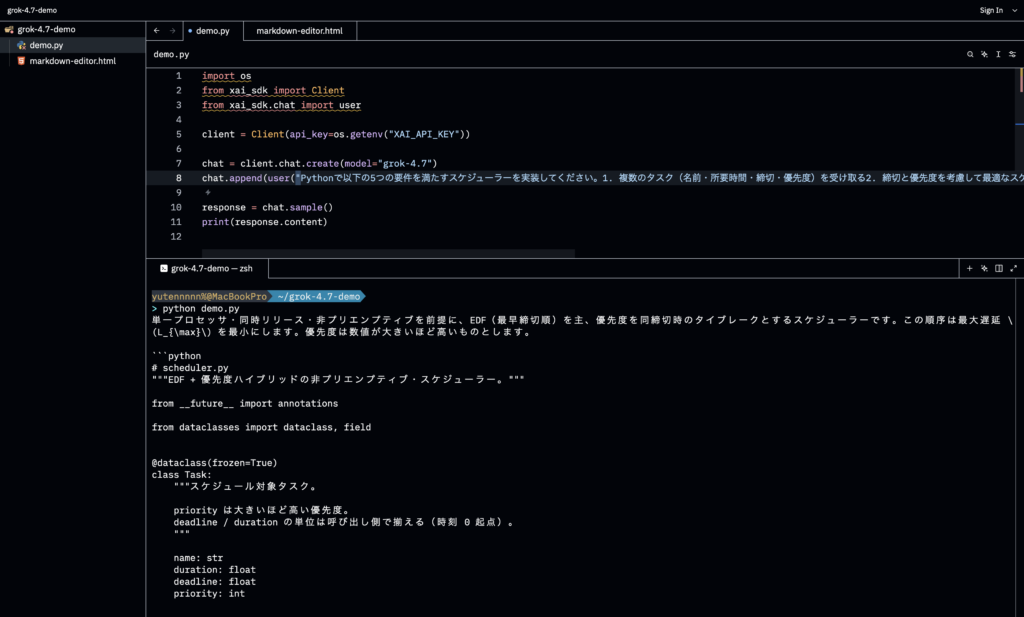The width and height of the screenshot is (1024, 617).
Task: Open editor controls sliders icon
Action: [x=1012, y=54]
